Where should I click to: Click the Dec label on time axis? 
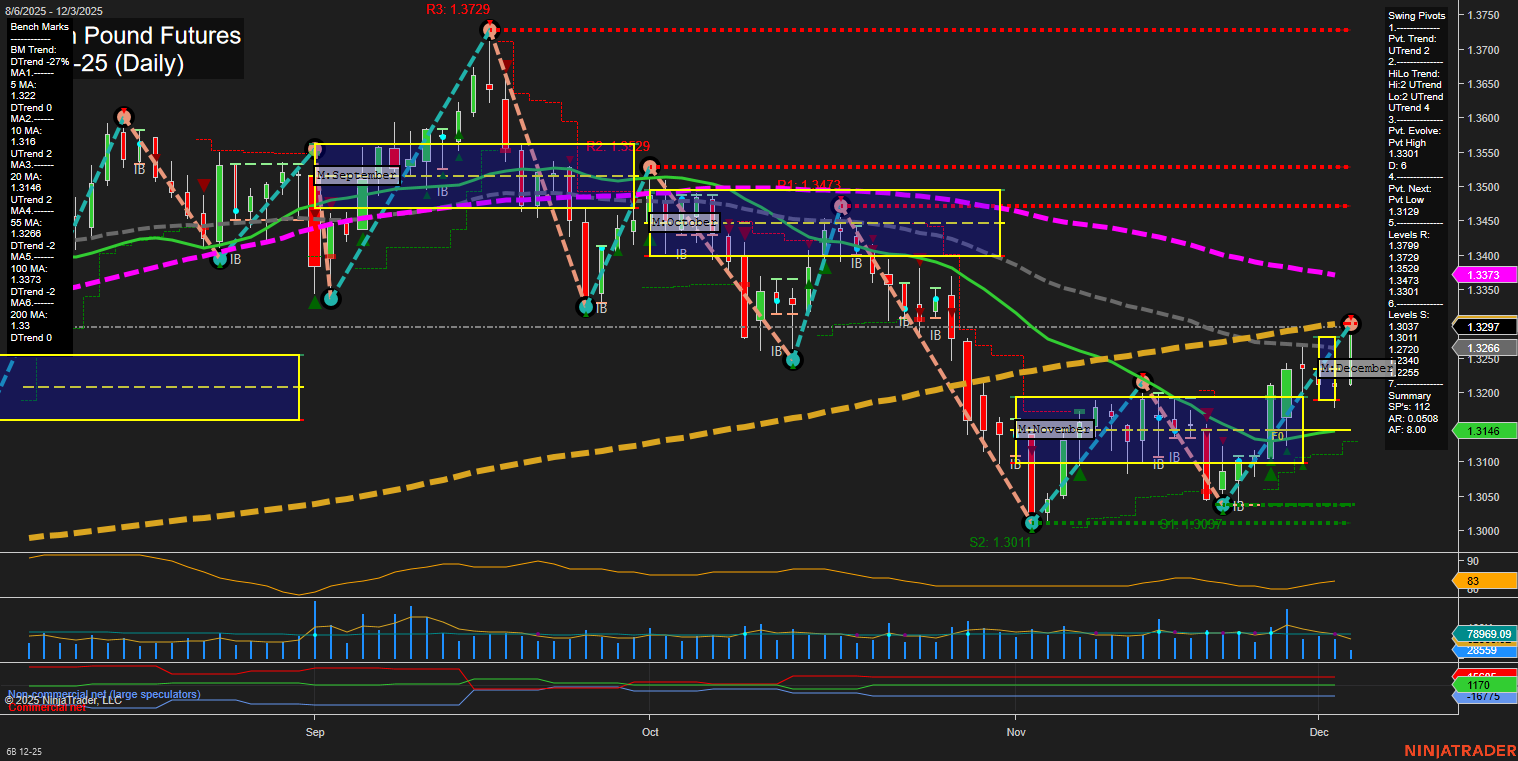click(1319, 732)
